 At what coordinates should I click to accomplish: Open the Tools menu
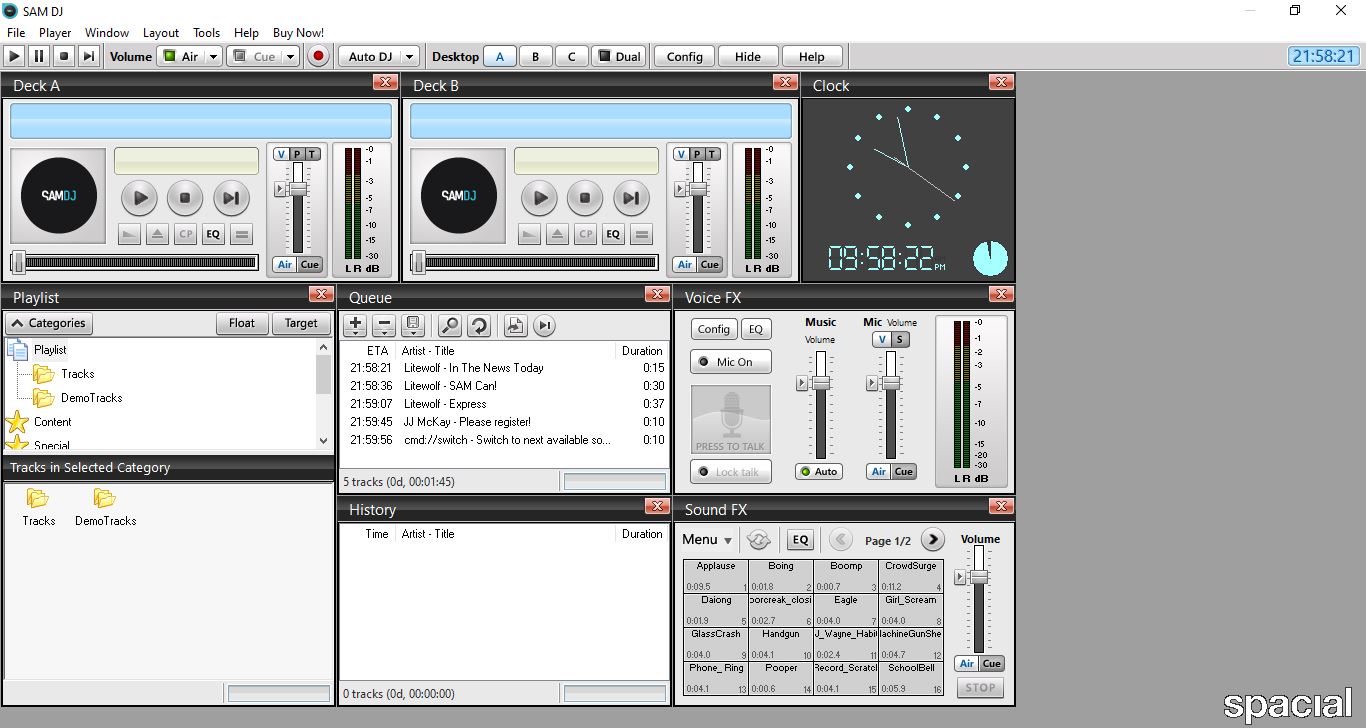coord(207,33)
